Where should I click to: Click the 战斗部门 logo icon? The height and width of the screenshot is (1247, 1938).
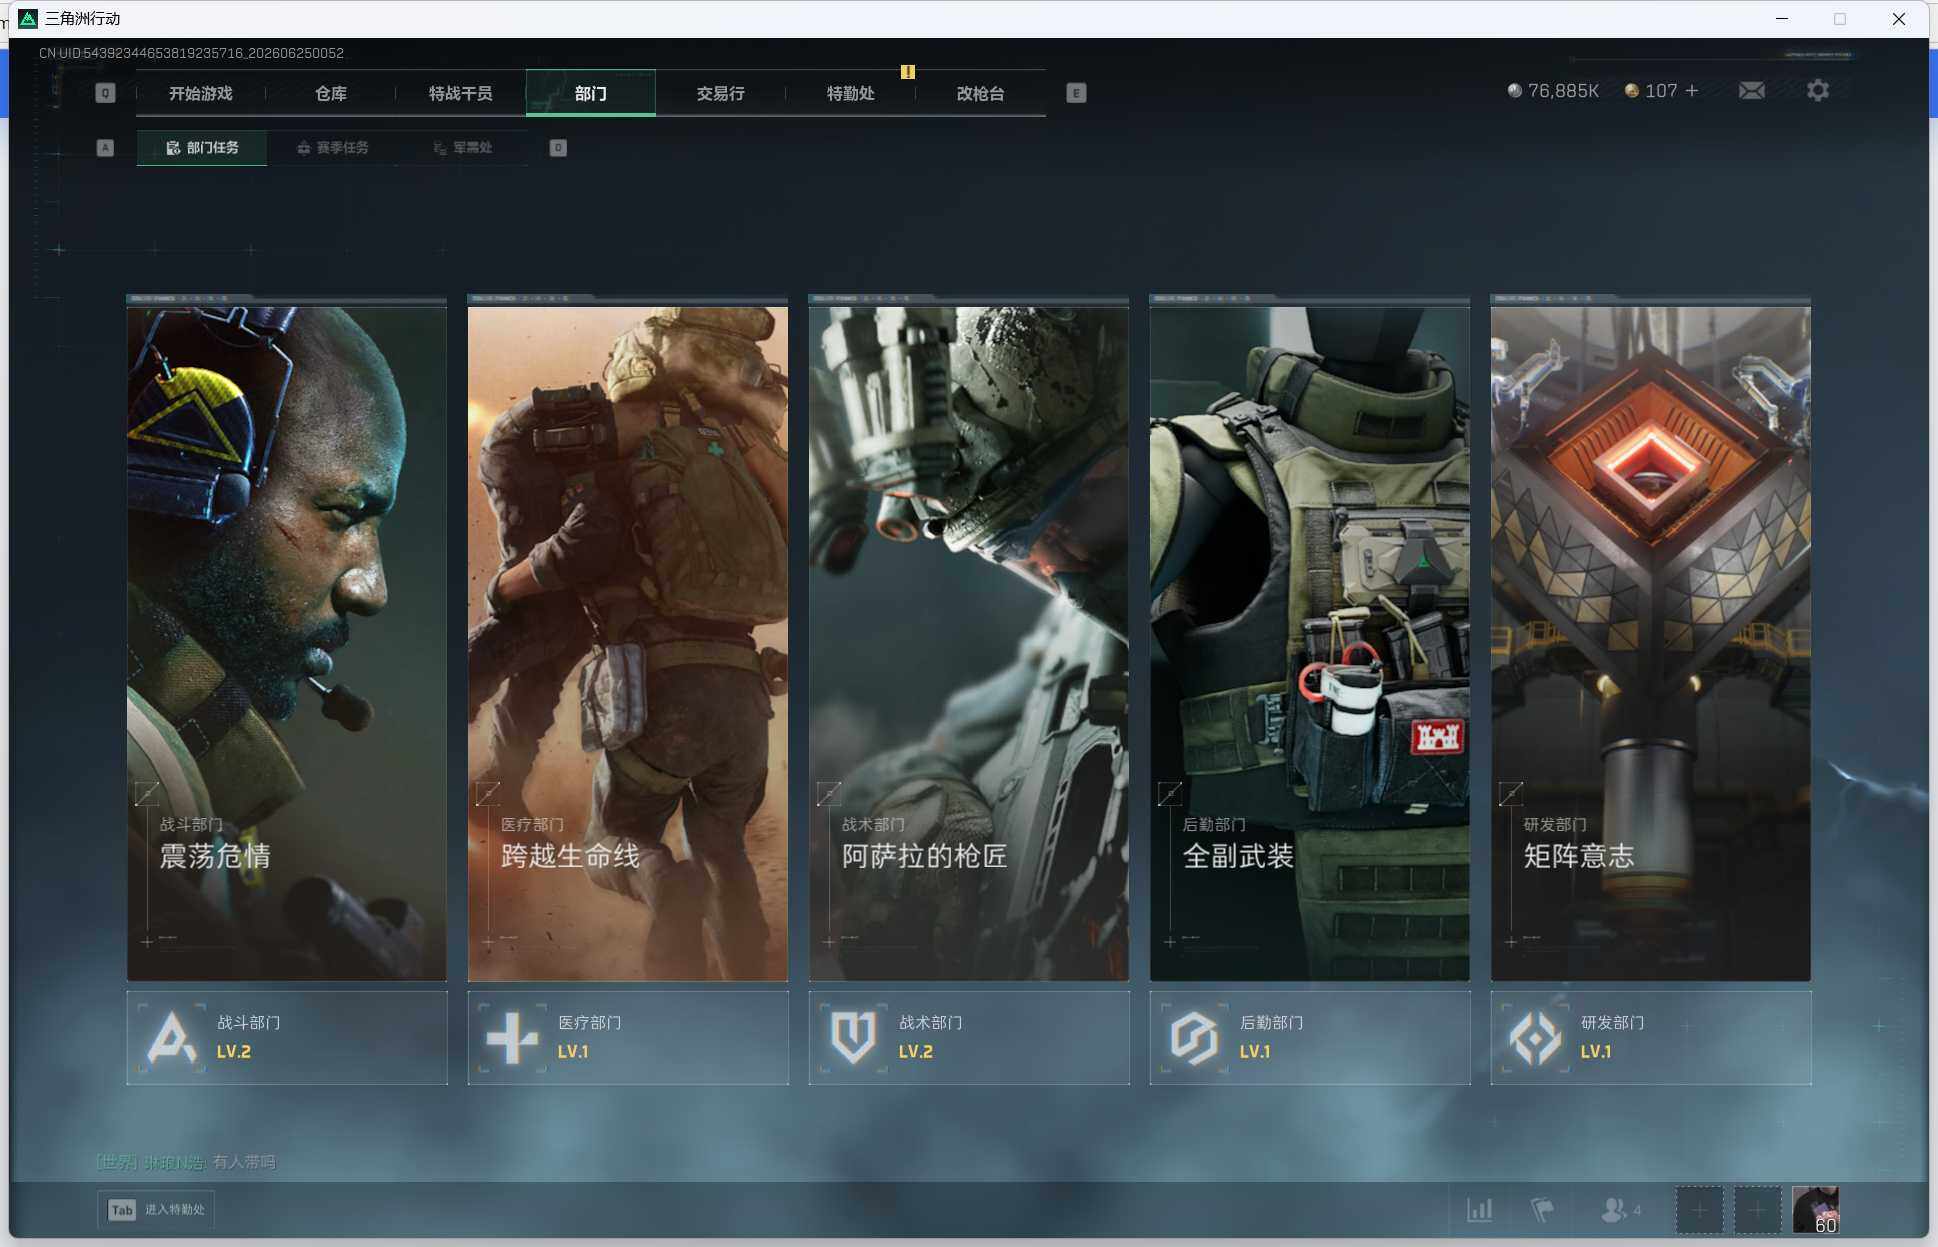coord(172,1038)
